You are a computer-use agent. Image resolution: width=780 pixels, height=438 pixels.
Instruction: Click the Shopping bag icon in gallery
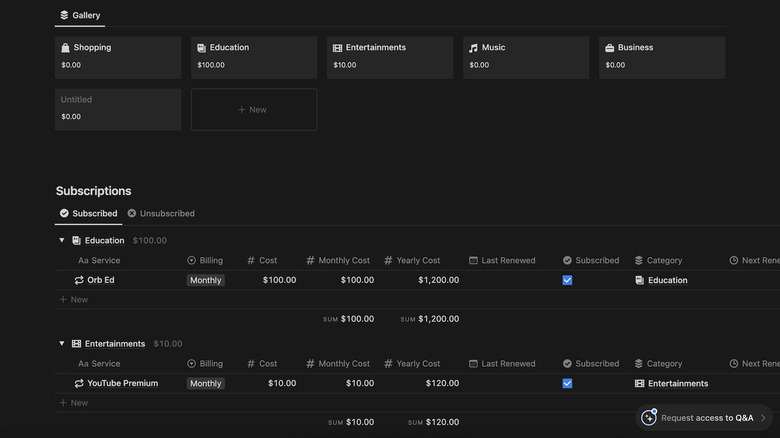pyautogui.click(x=65, y=48)
